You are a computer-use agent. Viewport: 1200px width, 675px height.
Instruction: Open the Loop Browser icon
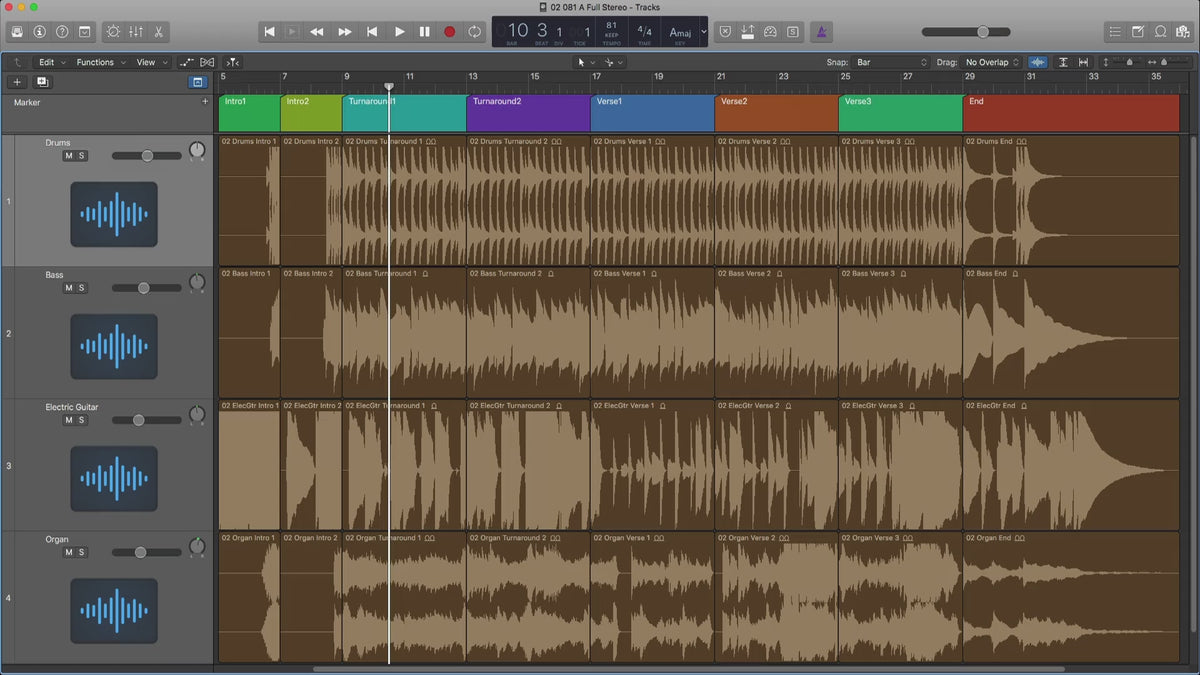point(1160,32)
